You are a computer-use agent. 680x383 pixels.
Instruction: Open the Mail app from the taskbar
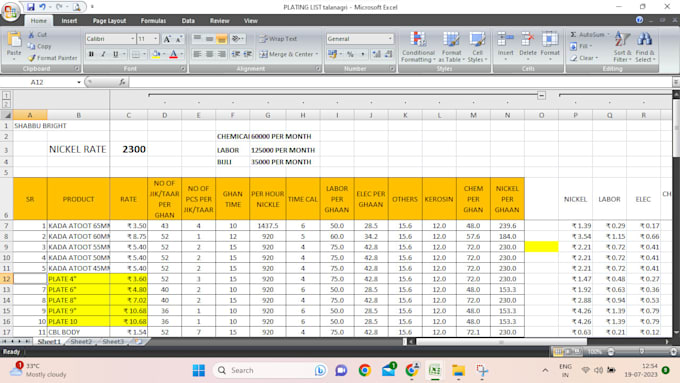coord(389,370)
